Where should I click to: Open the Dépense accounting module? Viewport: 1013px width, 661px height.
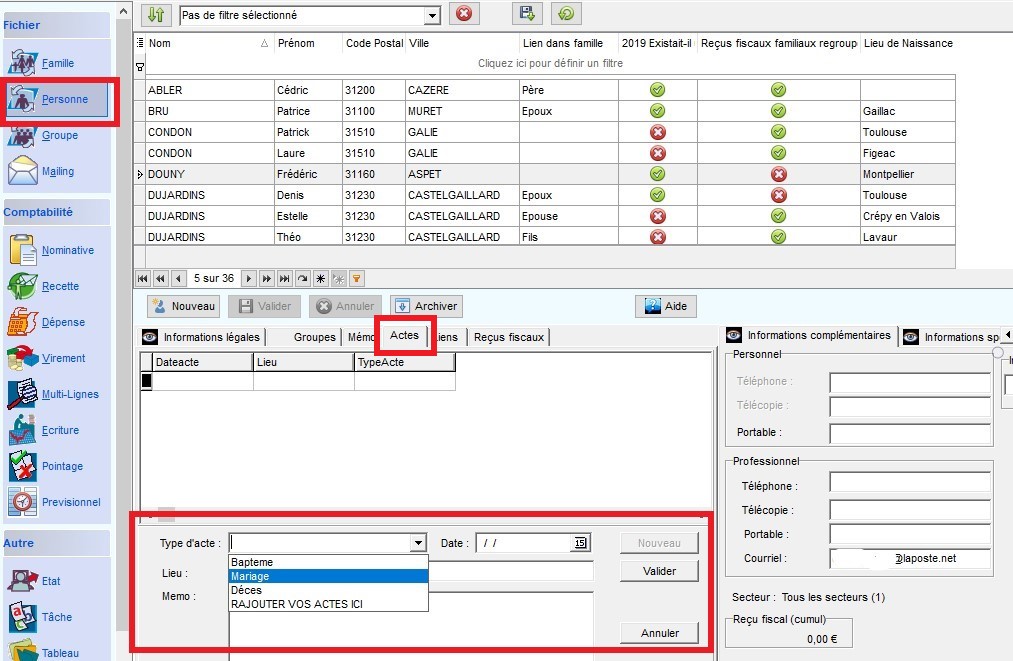pos(62,322)
